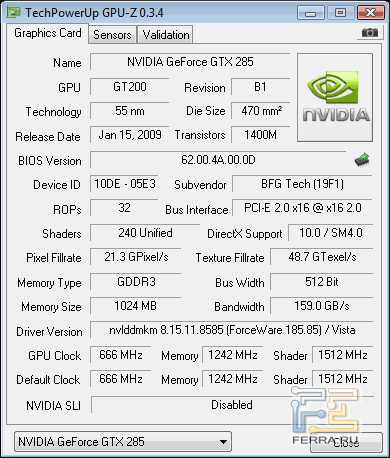Click the GPU Clock value 666 MHz

click(121, 355)
